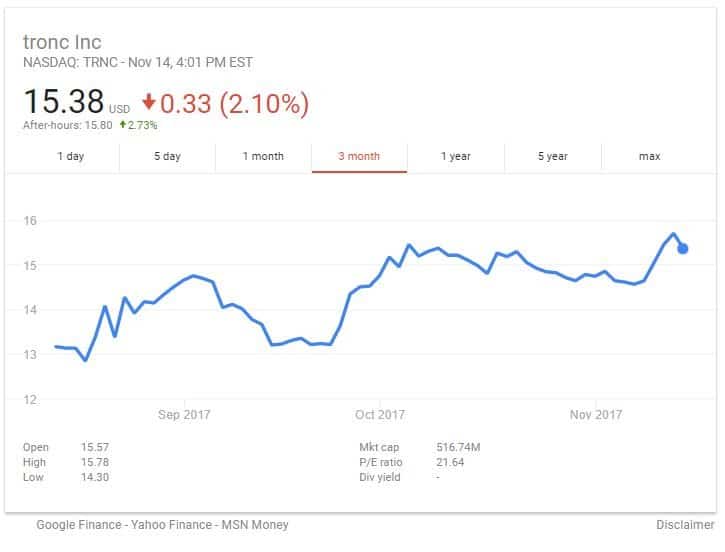Screen dimensions: 725x552
Task: Click the Nov 2017 axis label
Action: coord(596,414)
